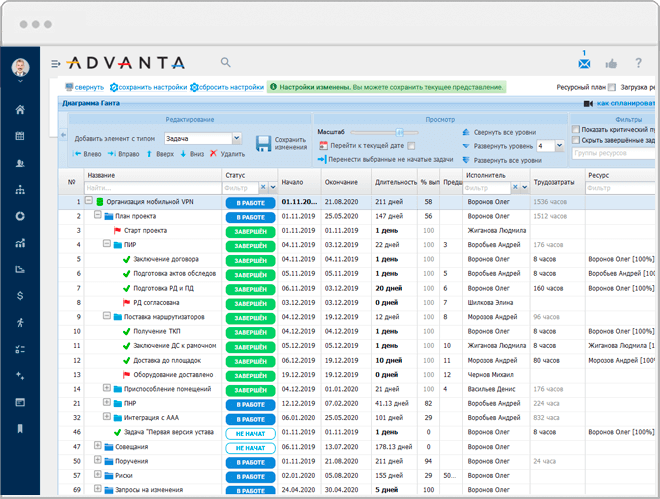Expand the Риски folder

(x=98, y=474)
